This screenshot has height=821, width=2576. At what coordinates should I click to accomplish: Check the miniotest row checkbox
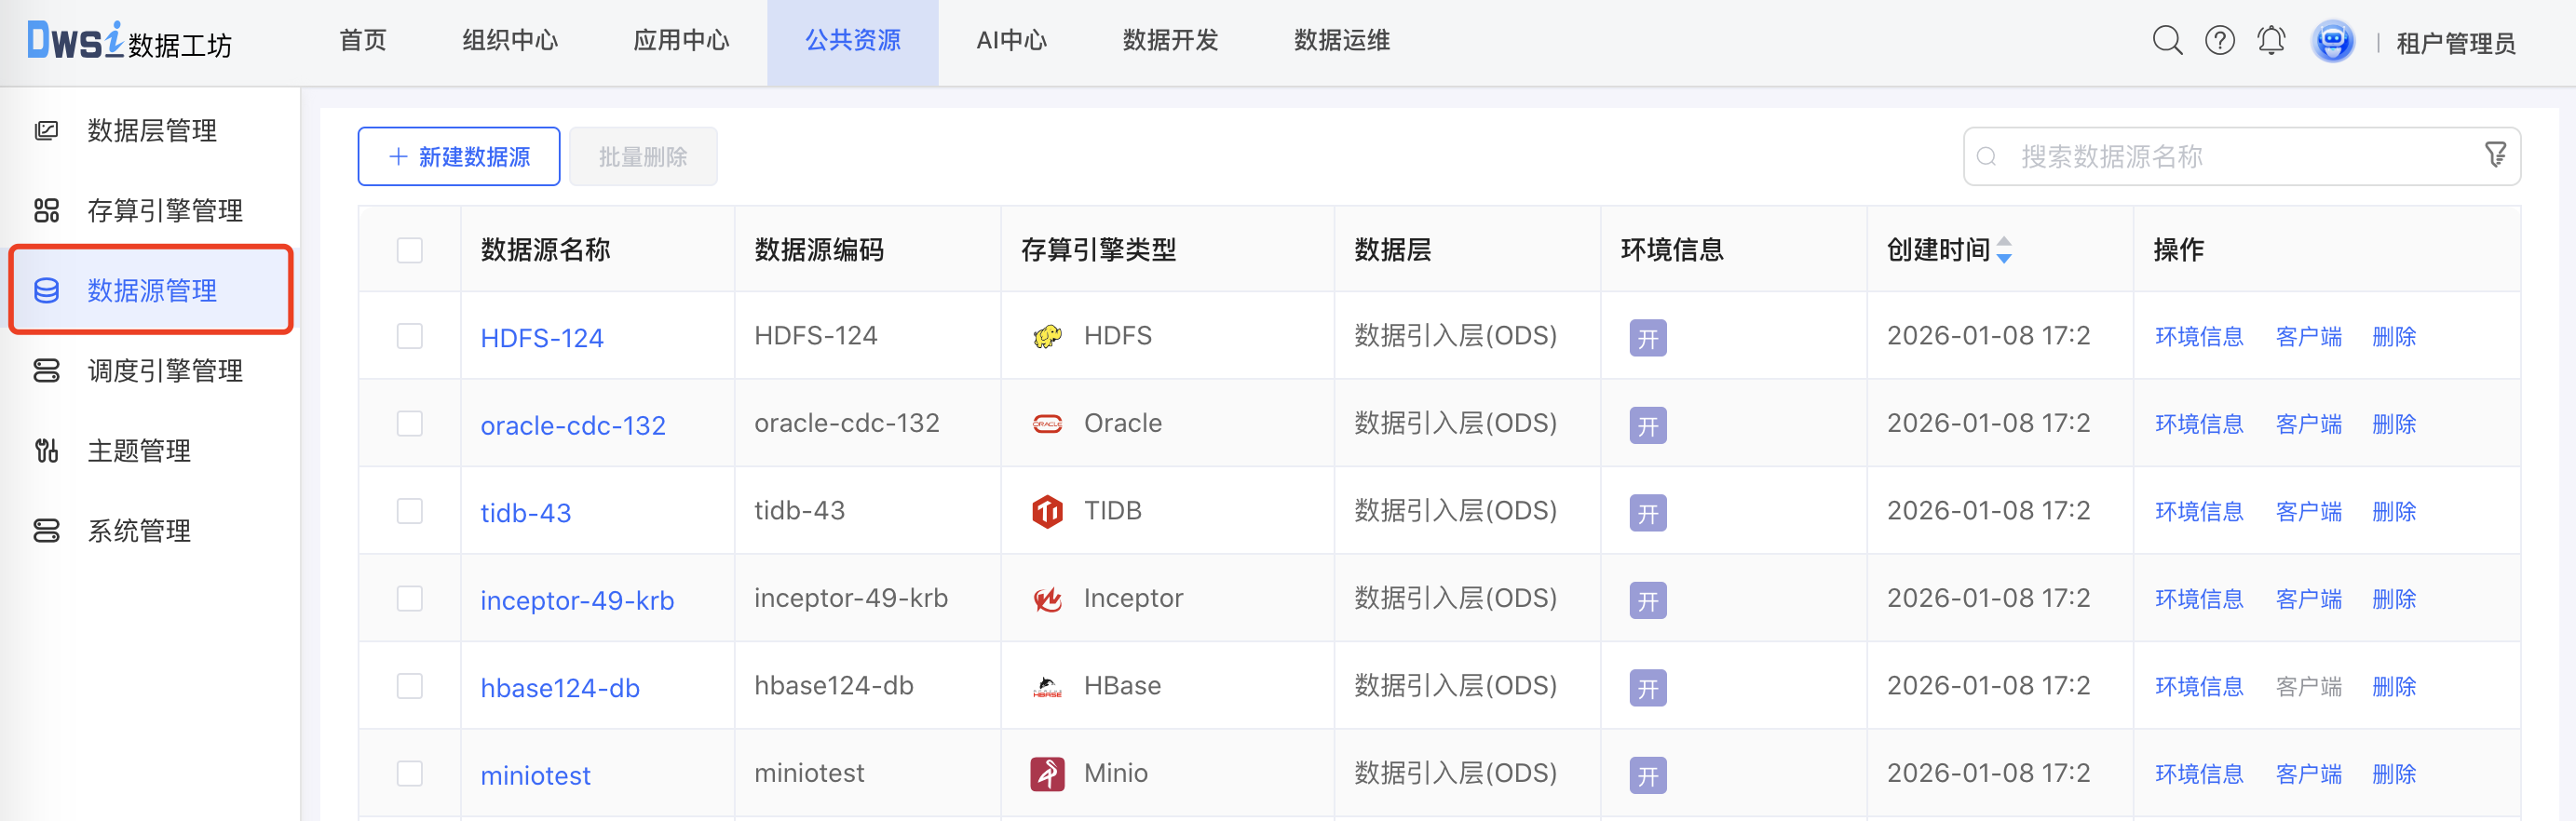[410, 774]
